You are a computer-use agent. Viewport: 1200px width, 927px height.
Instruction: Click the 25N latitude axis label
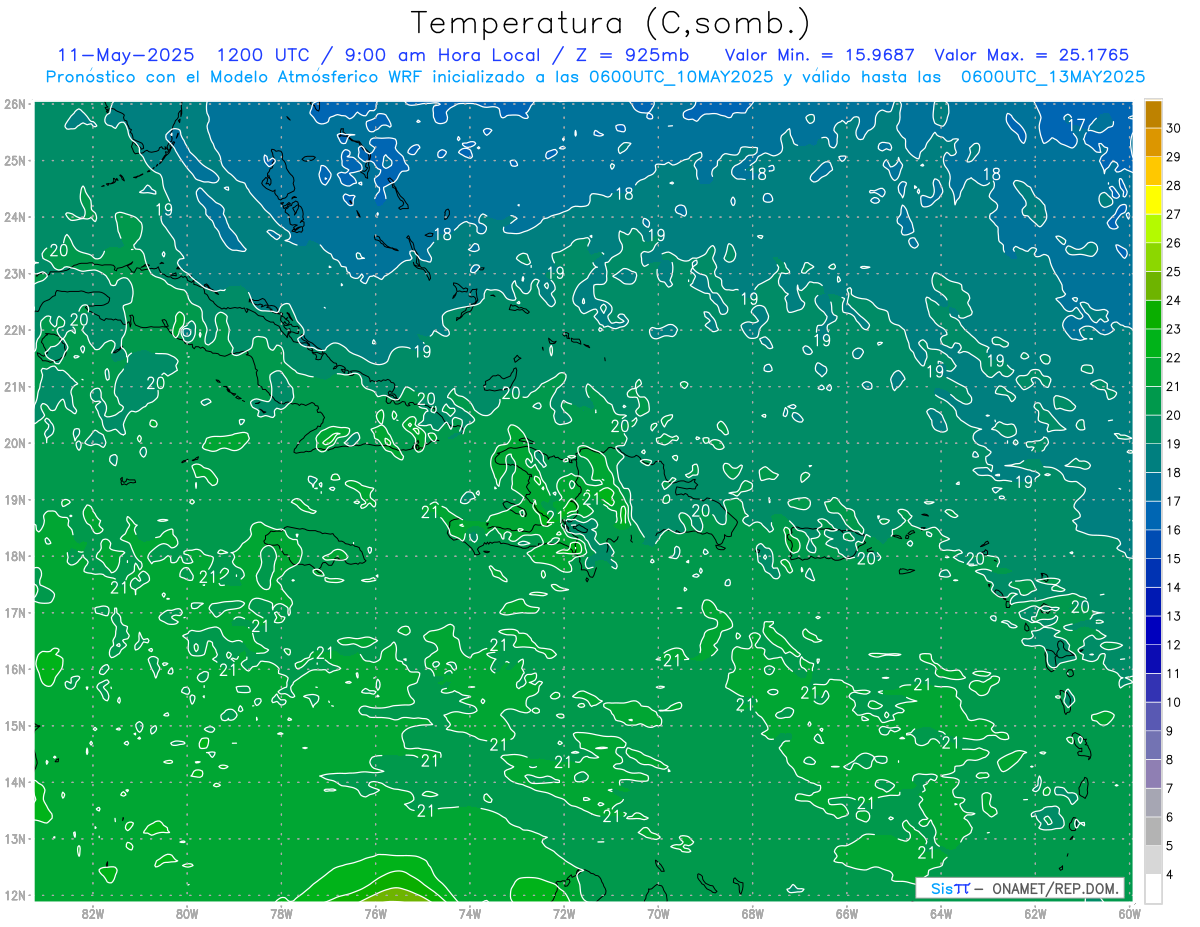coord(15,160)
